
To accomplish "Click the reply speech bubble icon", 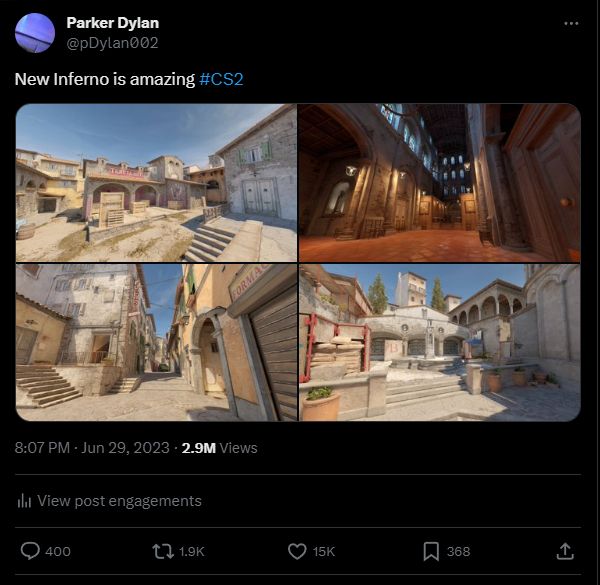I will coord(30,551).
